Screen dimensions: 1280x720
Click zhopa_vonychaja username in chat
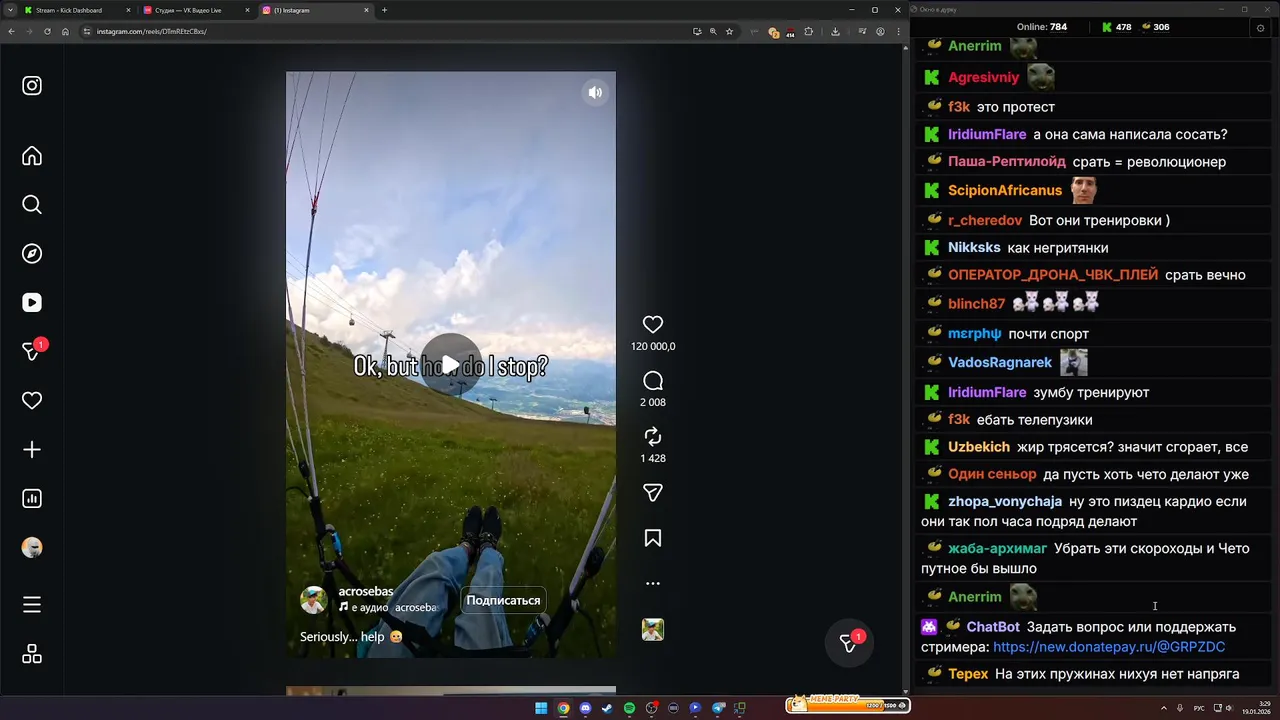pyautogui.click(x=1005, y=502)
